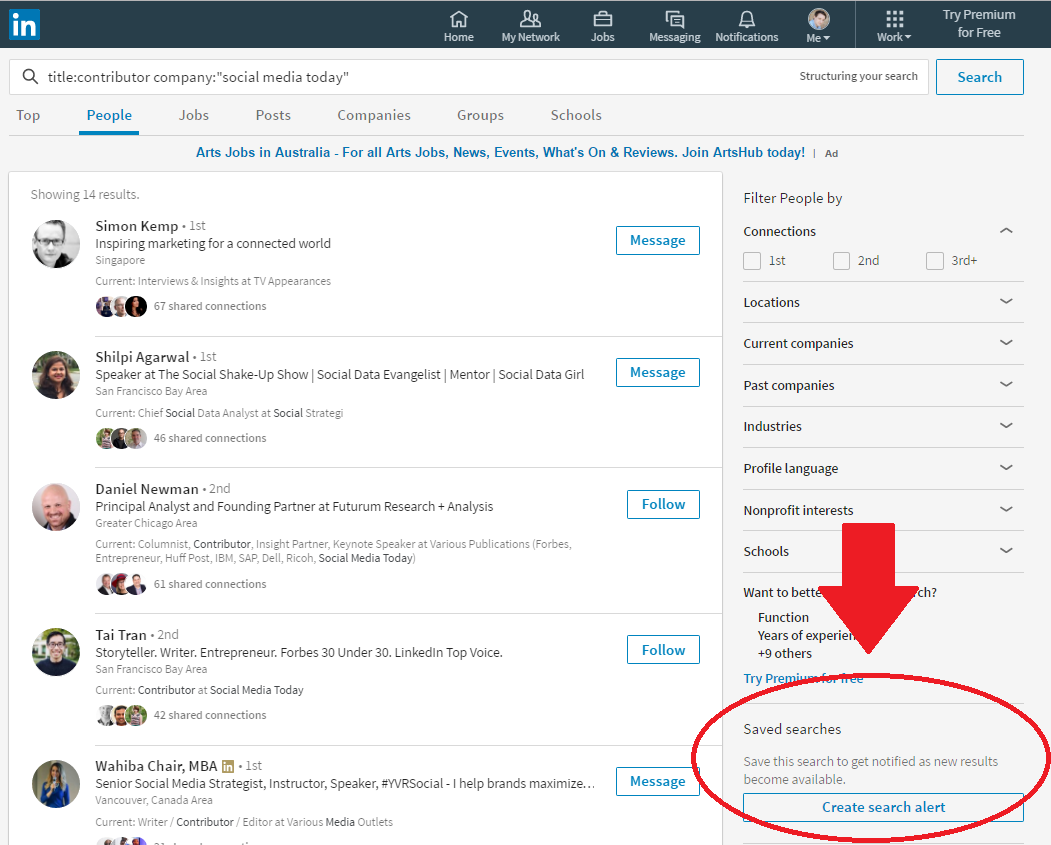This screenshot has height=845, width=1051.
Task: Message Shilpi Agarwal
Action: click(x=658, y=373)
